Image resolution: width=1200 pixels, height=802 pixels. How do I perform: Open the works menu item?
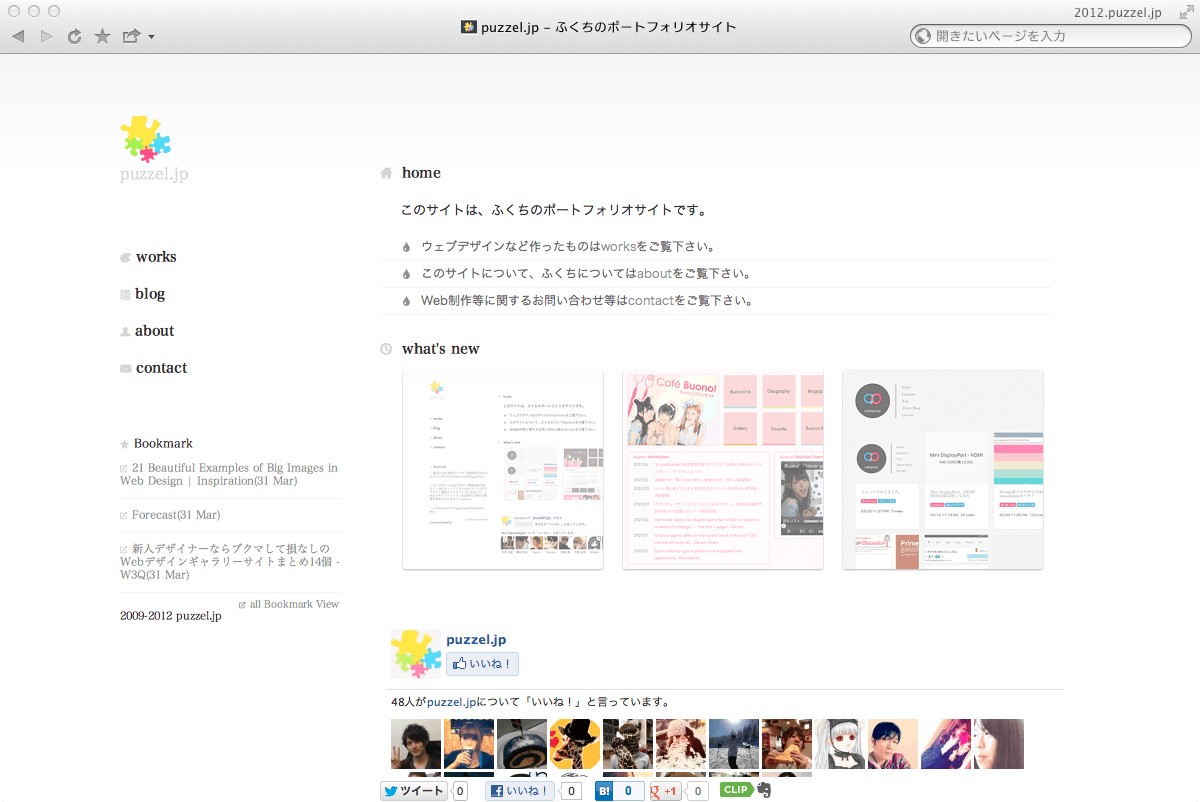coord(156,257)
